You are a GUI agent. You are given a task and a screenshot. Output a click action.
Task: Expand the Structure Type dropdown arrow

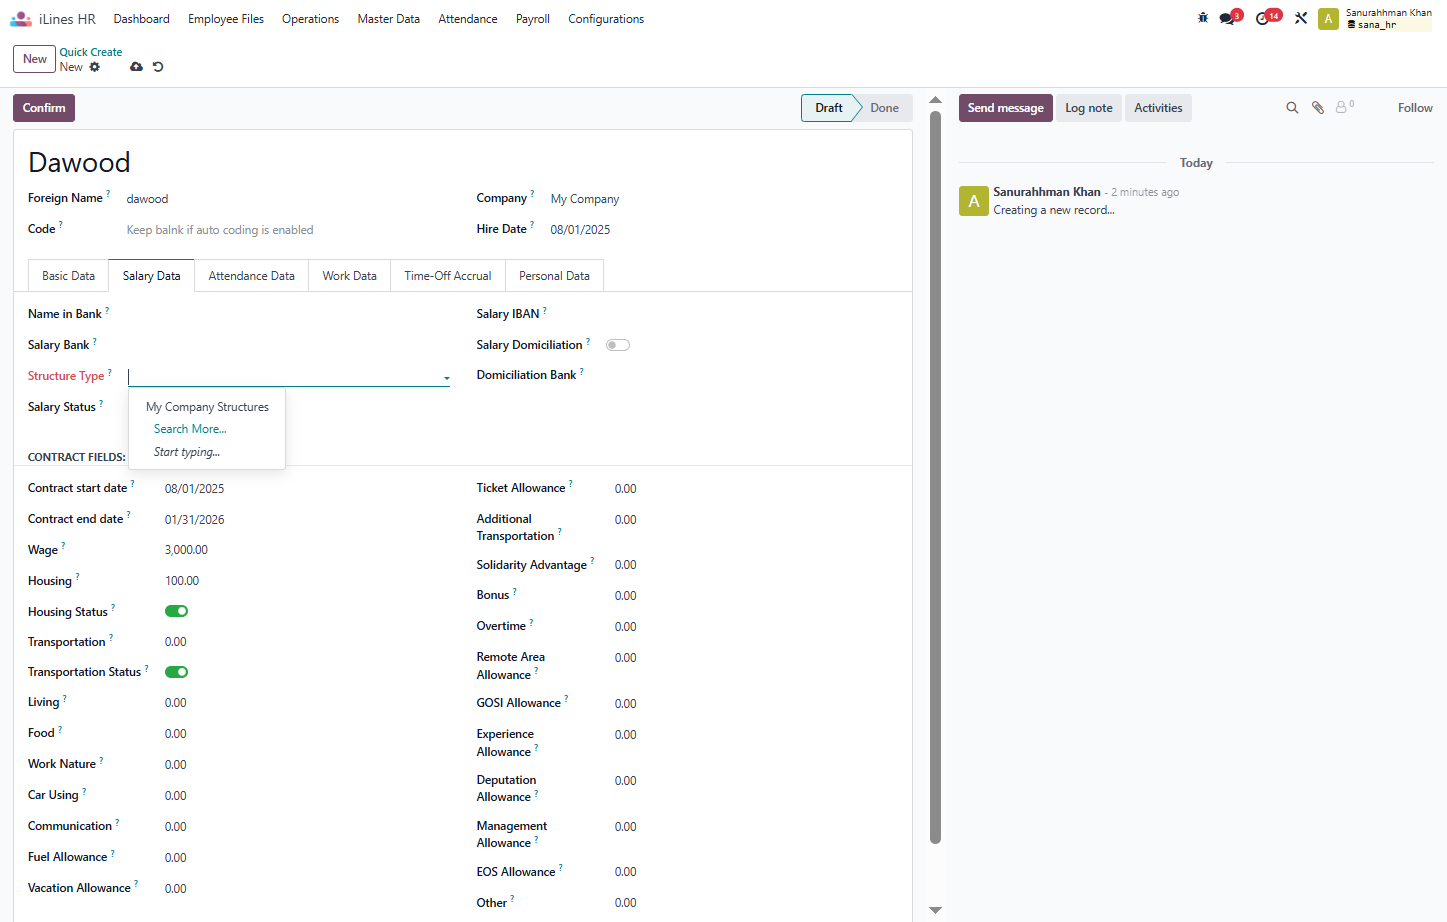pyautogui.click(x=446, y=378)
